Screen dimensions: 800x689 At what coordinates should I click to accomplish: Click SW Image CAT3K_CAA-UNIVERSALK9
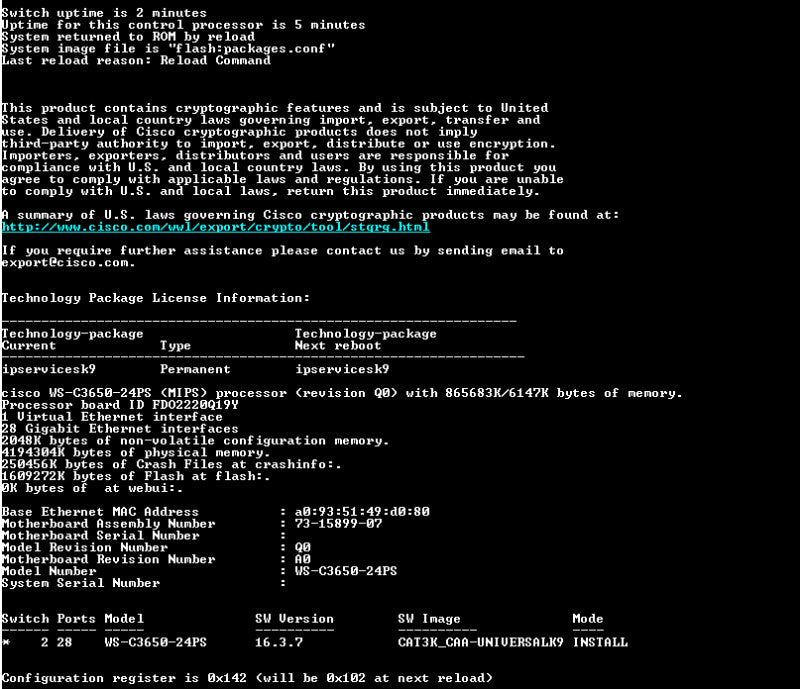point(481,643)
